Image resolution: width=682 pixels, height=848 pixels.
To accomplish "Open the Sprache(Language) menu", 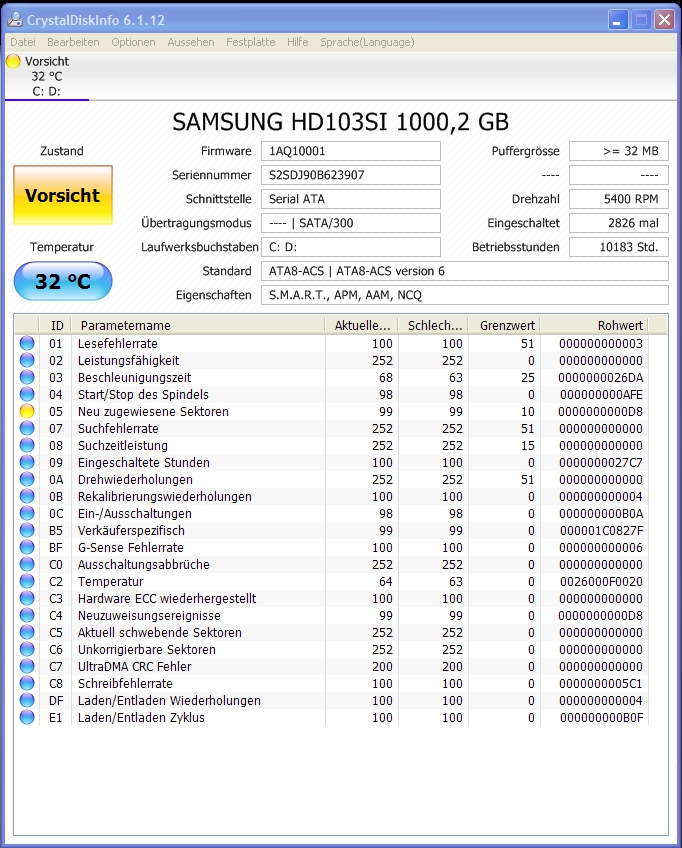I will click(x=367, y=42).
